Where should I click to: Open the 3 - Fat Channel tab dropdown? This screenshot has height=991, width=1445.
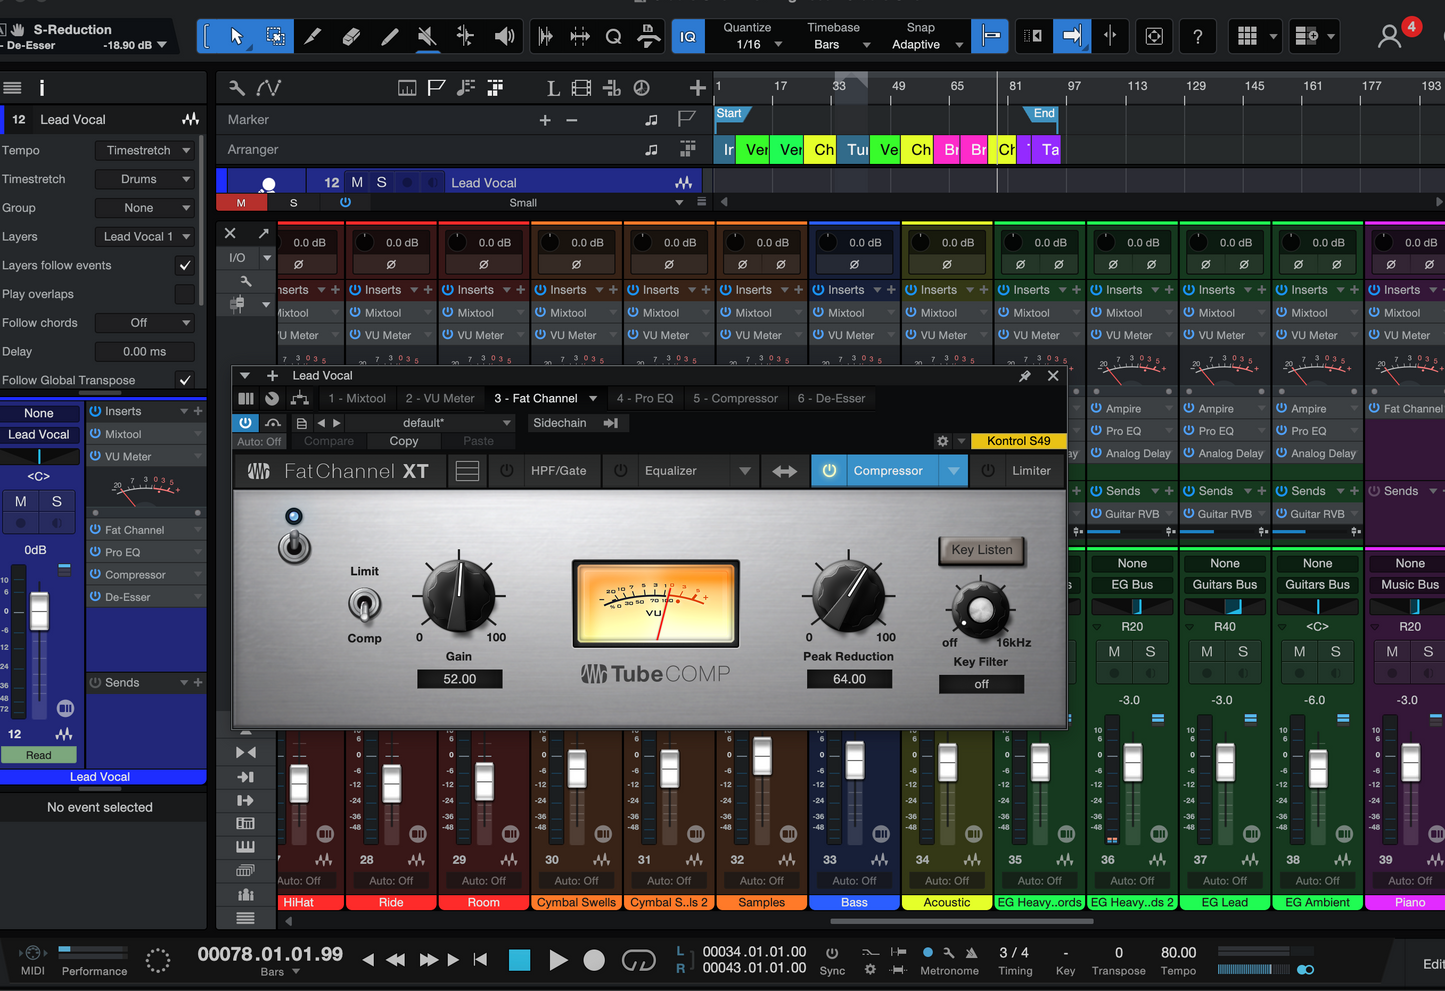[593, 398]
